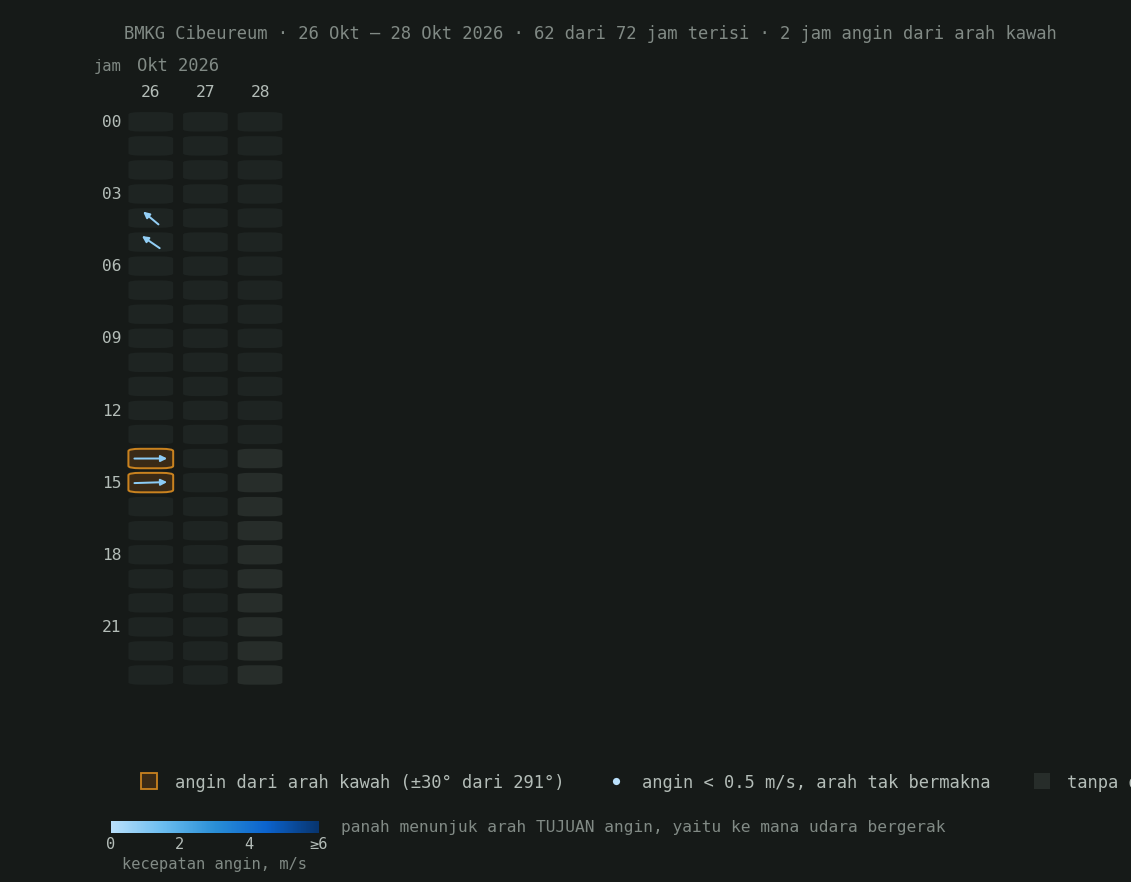Select the 21:00 cell for 26 Okt
Viewport: 1131px width, 882px height.
151,627
